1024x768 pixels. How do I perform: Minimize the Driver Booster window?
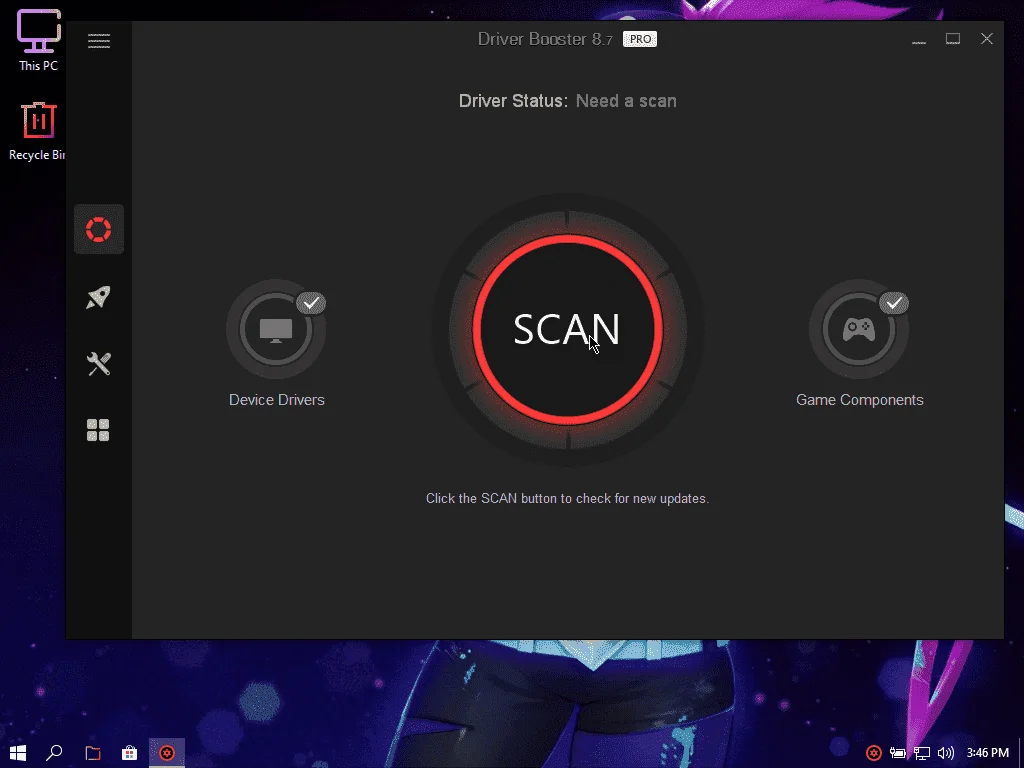point(919,40)
